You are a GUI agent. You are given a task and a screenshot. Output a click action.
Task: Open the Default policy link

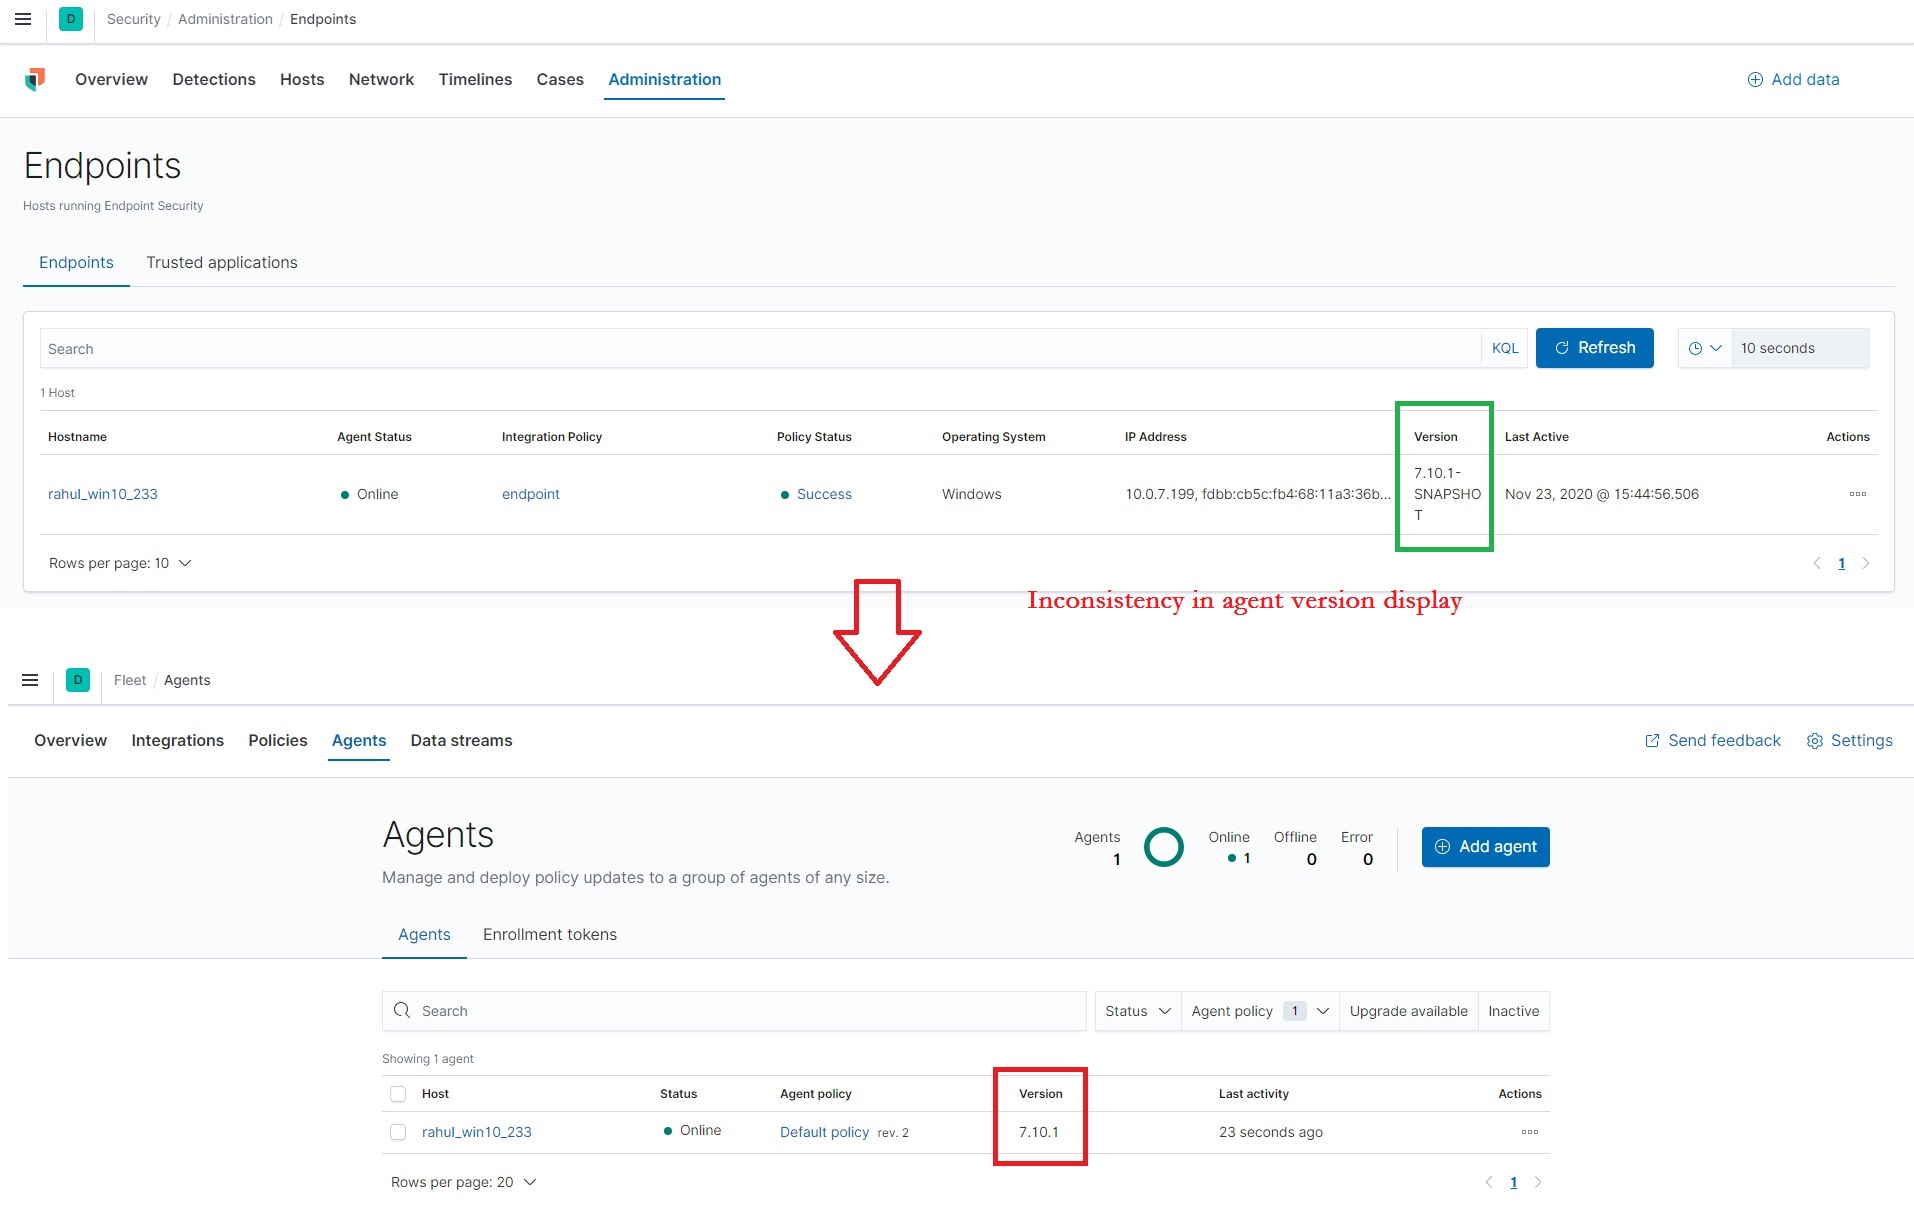823,1131
